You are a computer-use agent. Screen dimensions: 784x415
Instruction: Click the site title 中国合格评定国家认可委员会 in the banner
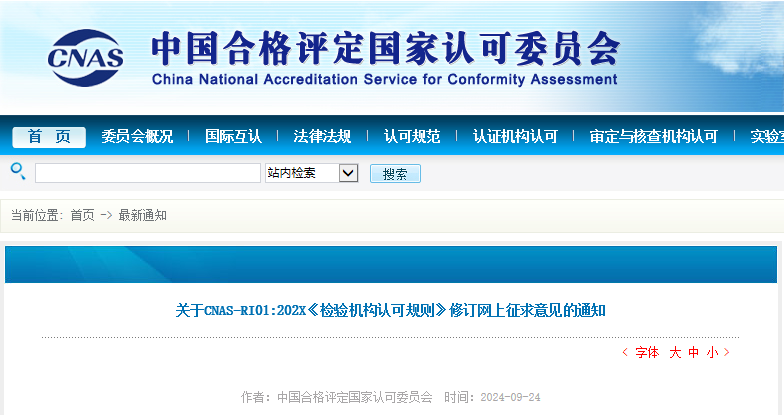coord(386,48)
